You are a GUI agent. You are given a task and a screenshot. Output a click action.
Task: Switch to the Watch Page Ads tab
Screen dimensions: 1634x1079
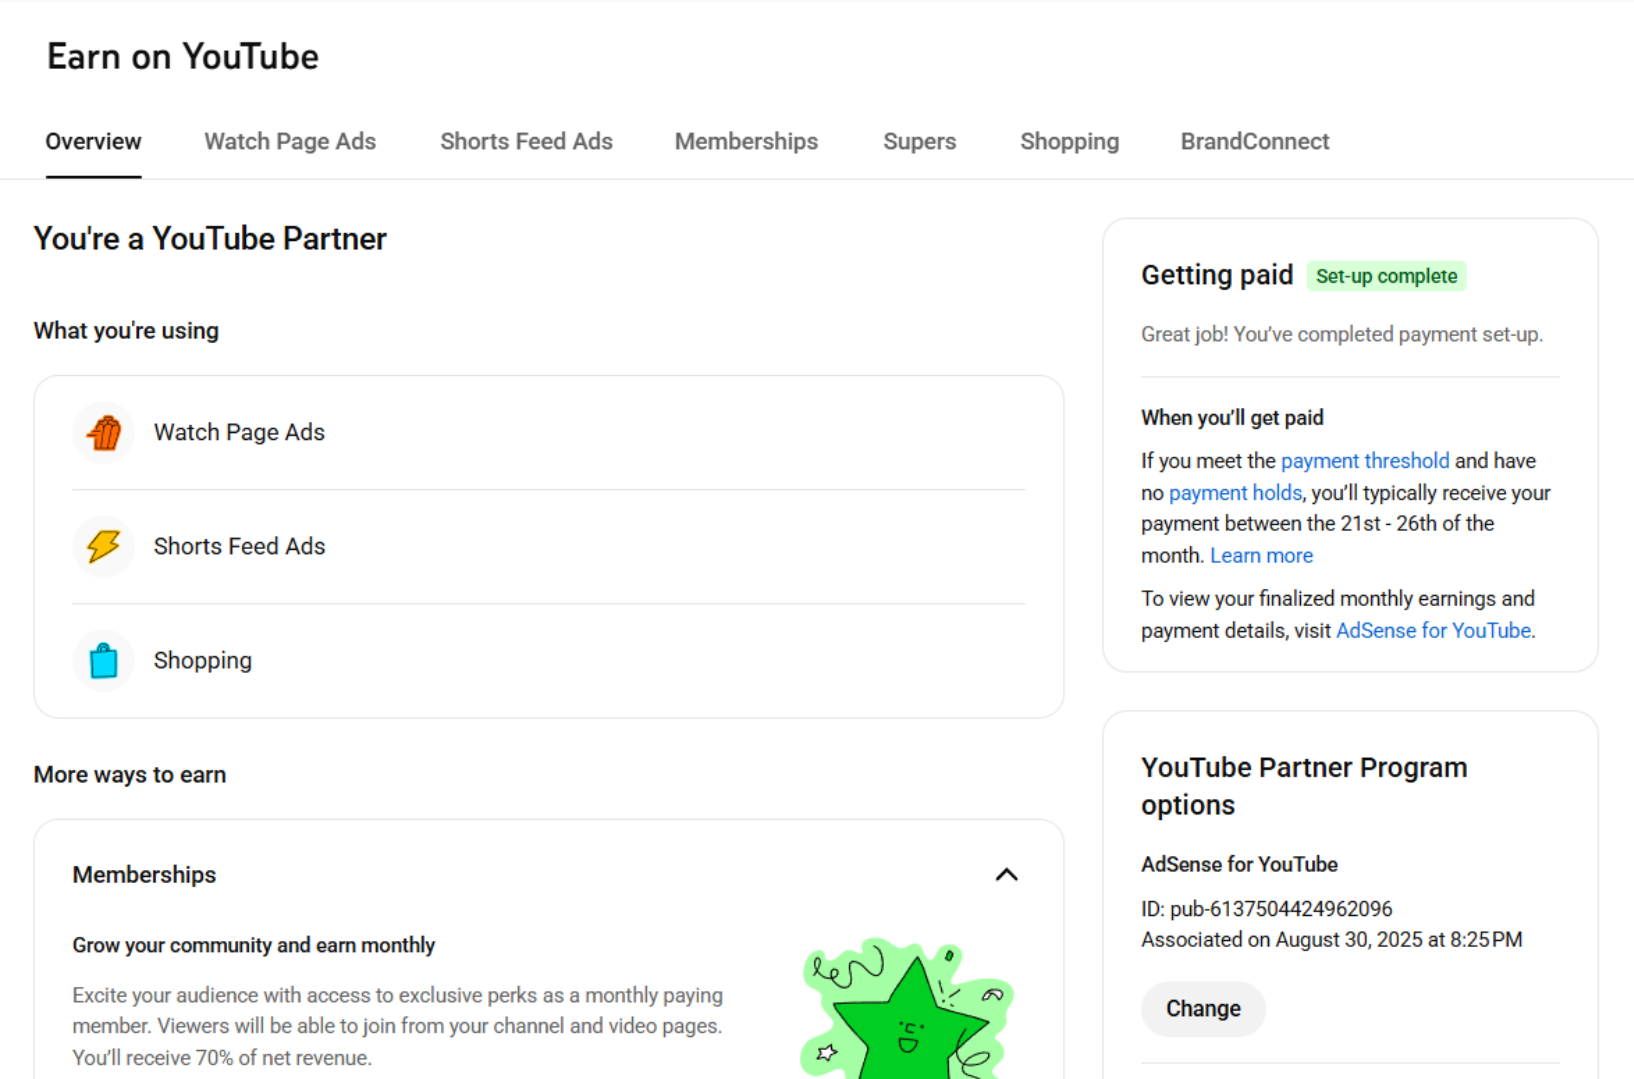(290, 142)
